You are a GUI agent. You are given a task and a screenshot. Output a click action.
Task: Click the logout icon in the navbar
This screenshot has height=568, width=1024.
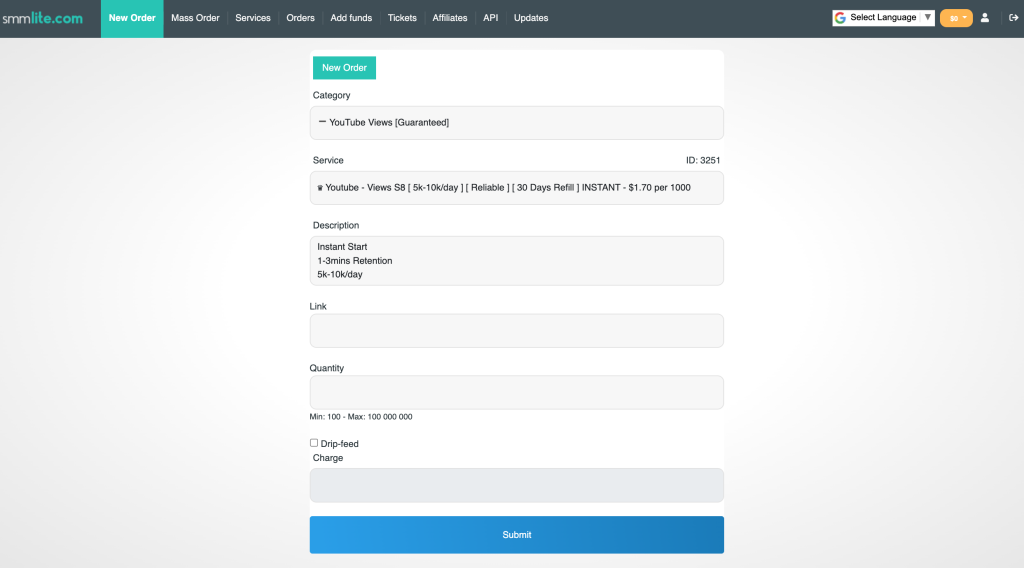pos(1014,18)
